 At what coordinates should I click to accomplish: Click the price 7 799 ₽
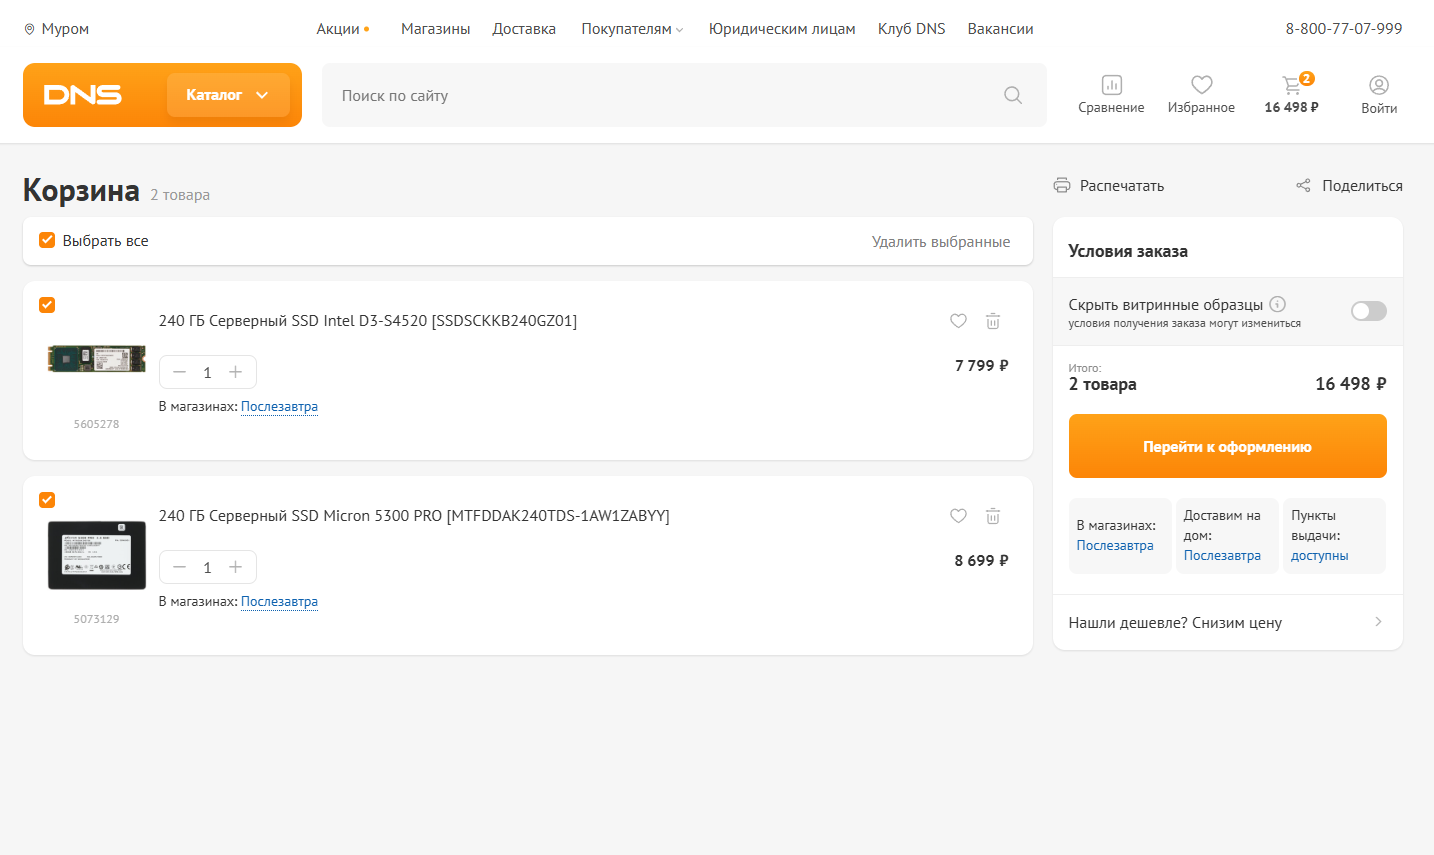click(x=981, y=366)
